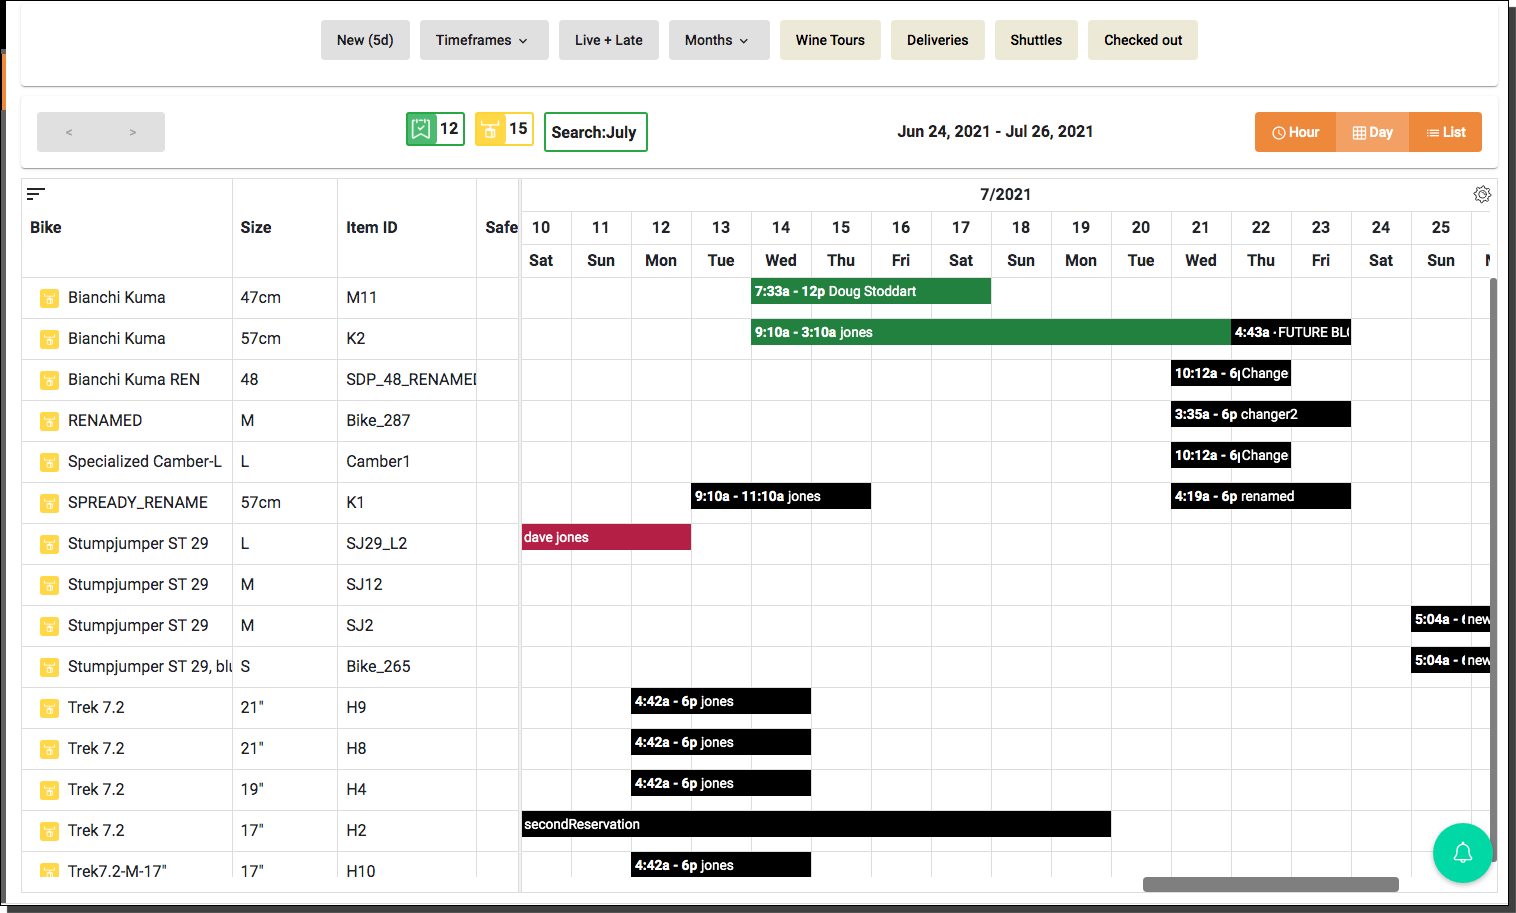Open the gear settings icon near 7/2021
Image resolution: width=1516 pixels, height=913 pixels.
(x=1482, y=194)
